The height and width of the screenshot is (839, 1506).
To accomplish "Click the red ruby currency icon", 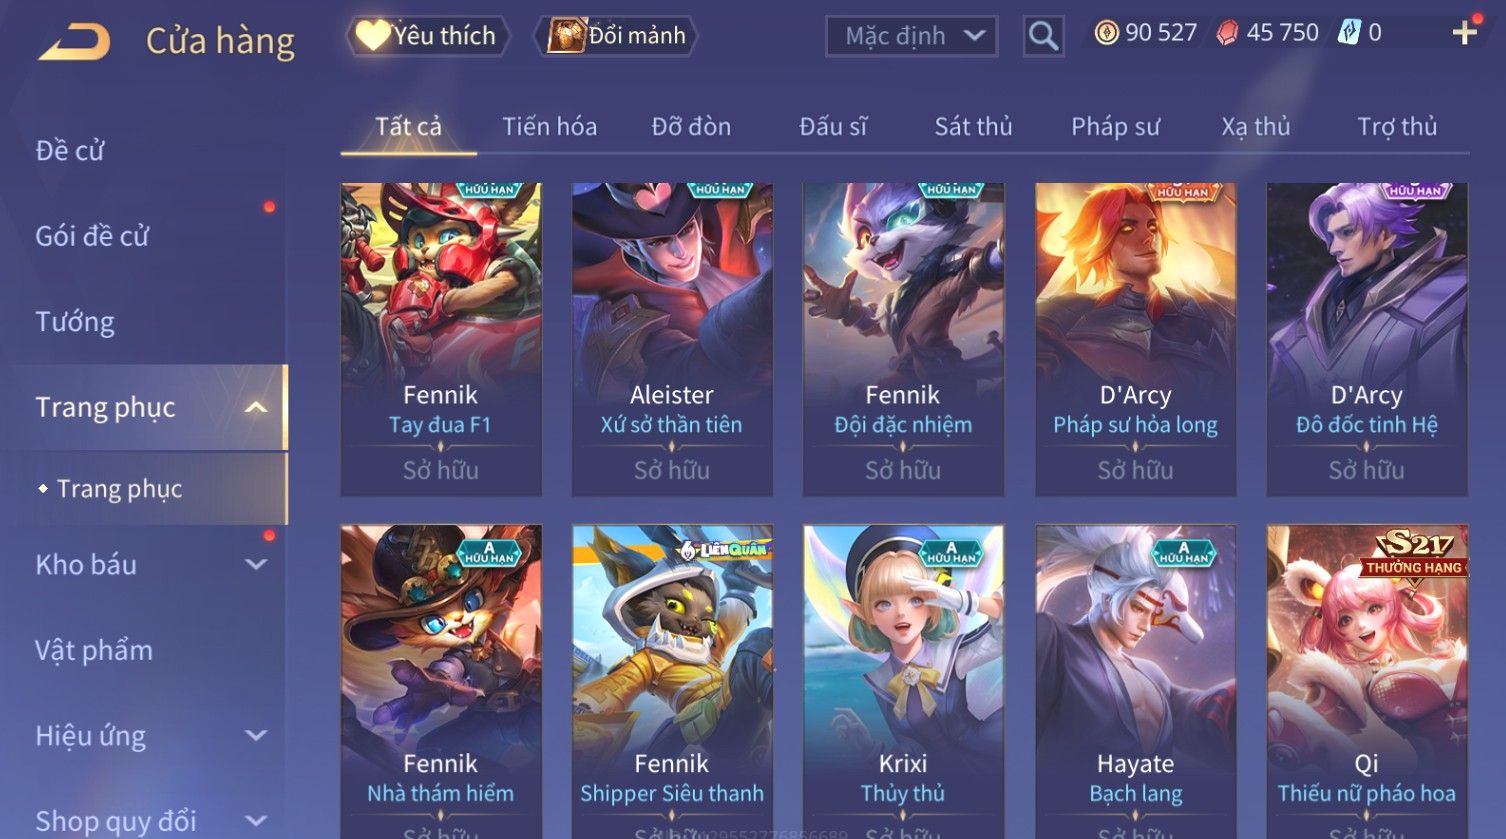I will click(x=1227, y=33).
